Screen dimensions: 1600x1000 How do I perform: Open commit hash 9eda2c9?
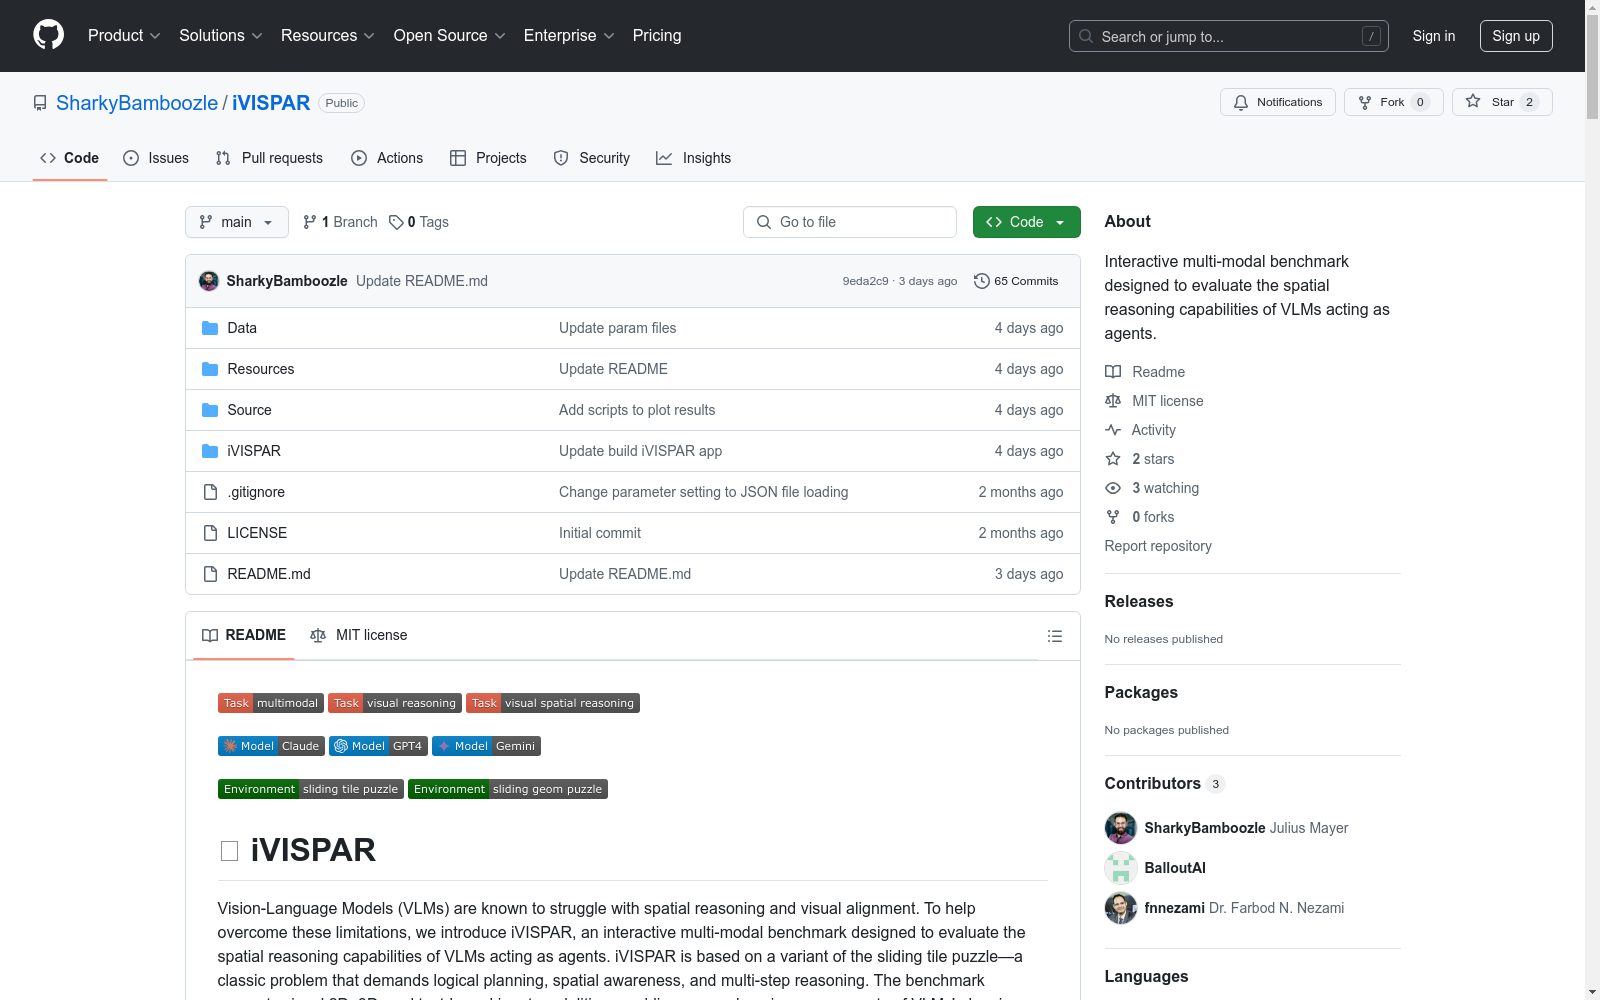[865, 281]
